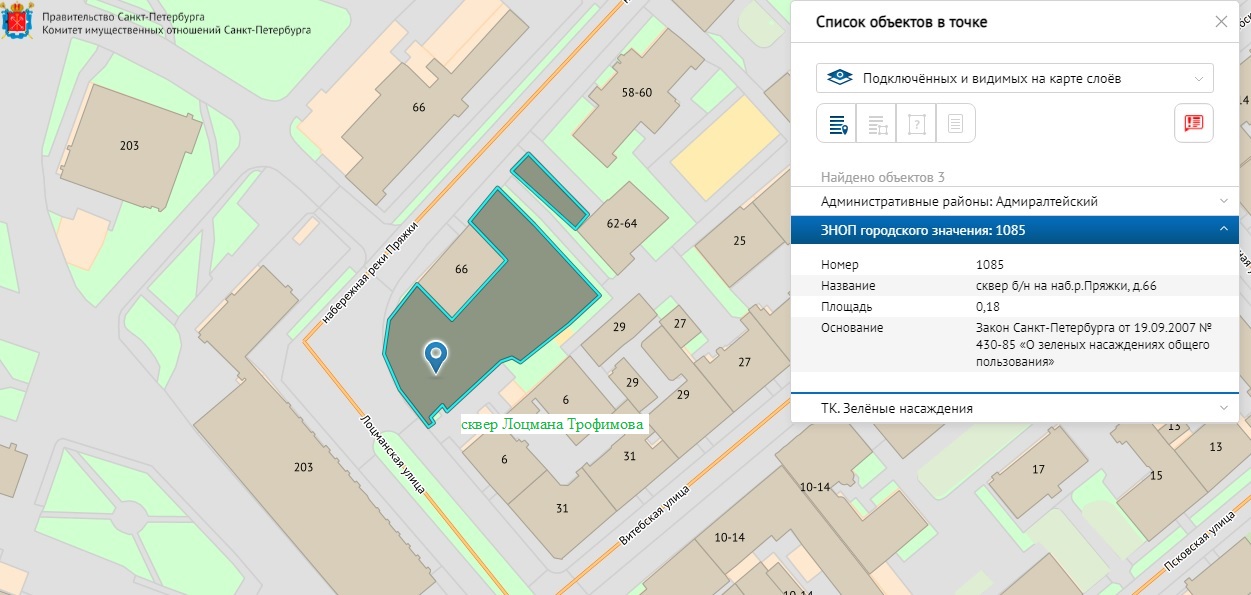The image size is (1251, 595).
Task: Click the greyed document page icon
Action: coord(955,124)
